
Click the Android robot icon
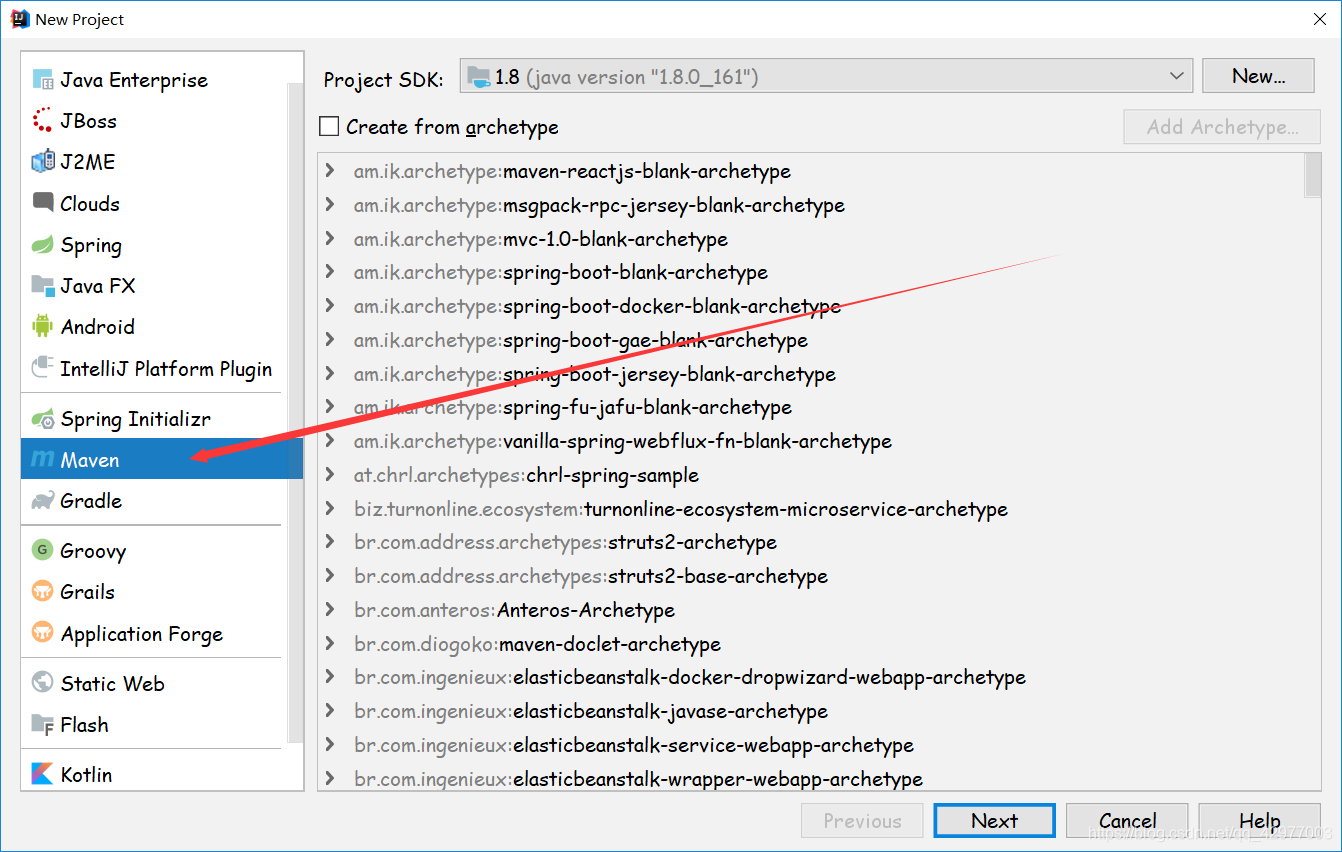(x=42, y=327)
